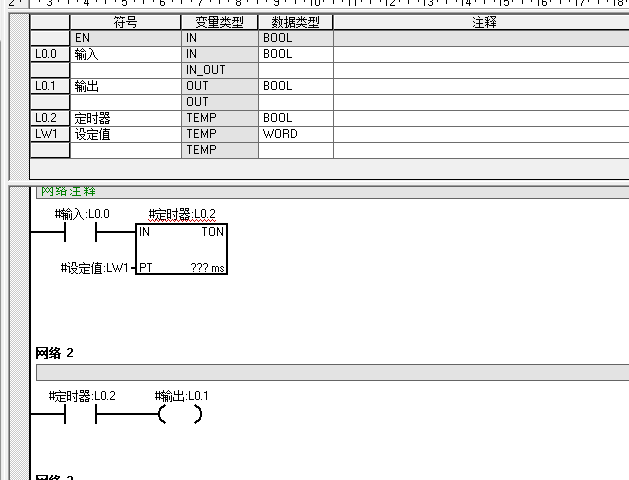
Task: Click the 符号 column header
Action: pos(125,22)
